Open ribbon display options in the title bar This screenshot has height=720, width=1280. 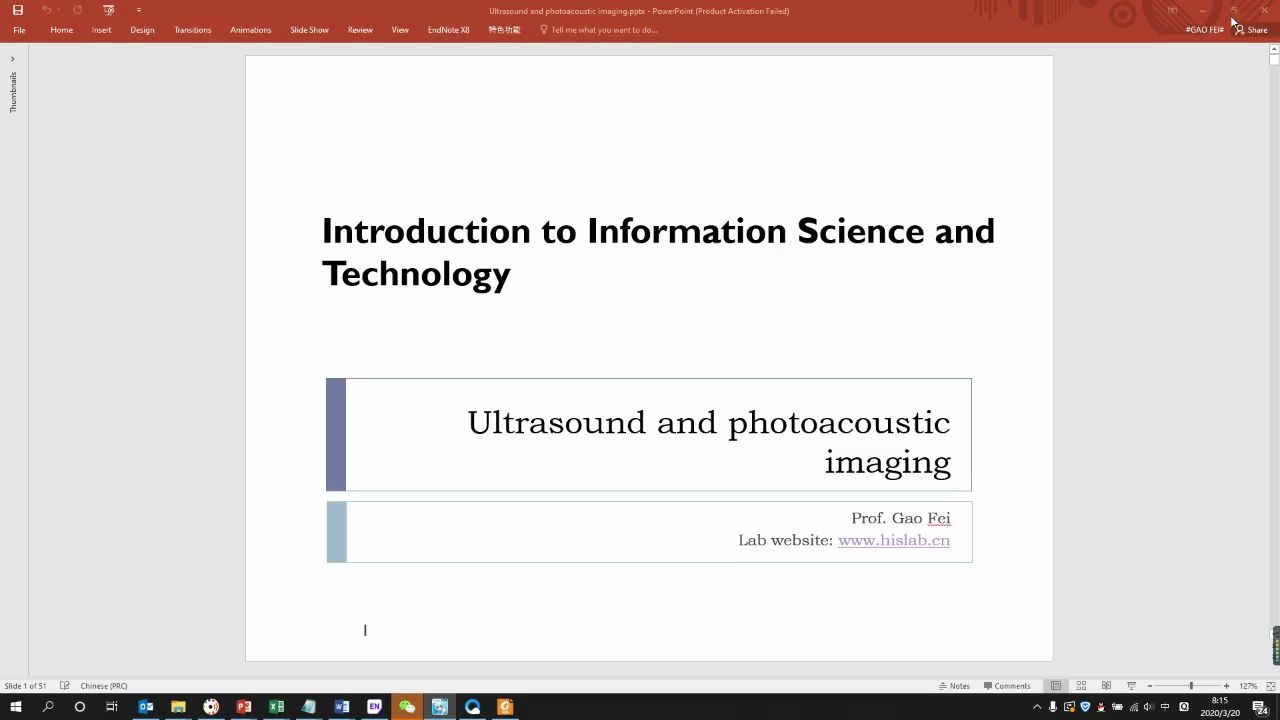pyautogui.click(x=1172, y=10)
